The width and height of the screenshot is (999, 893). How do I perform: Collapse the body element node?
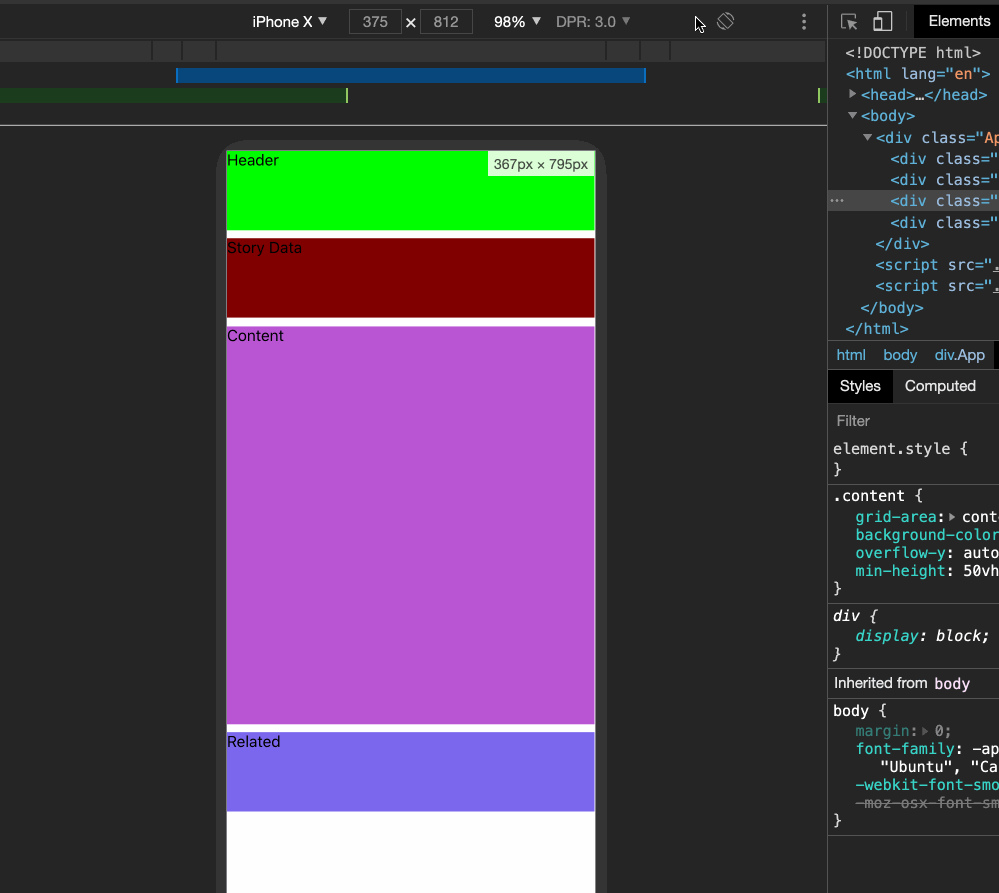[852, 115]
